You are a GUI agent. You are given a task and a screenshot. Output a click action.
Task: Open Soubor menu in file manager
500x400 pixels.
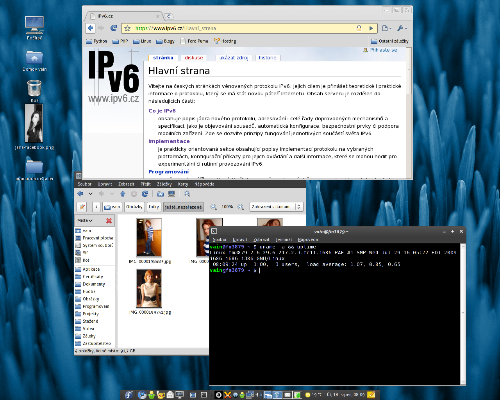(84, 184)
